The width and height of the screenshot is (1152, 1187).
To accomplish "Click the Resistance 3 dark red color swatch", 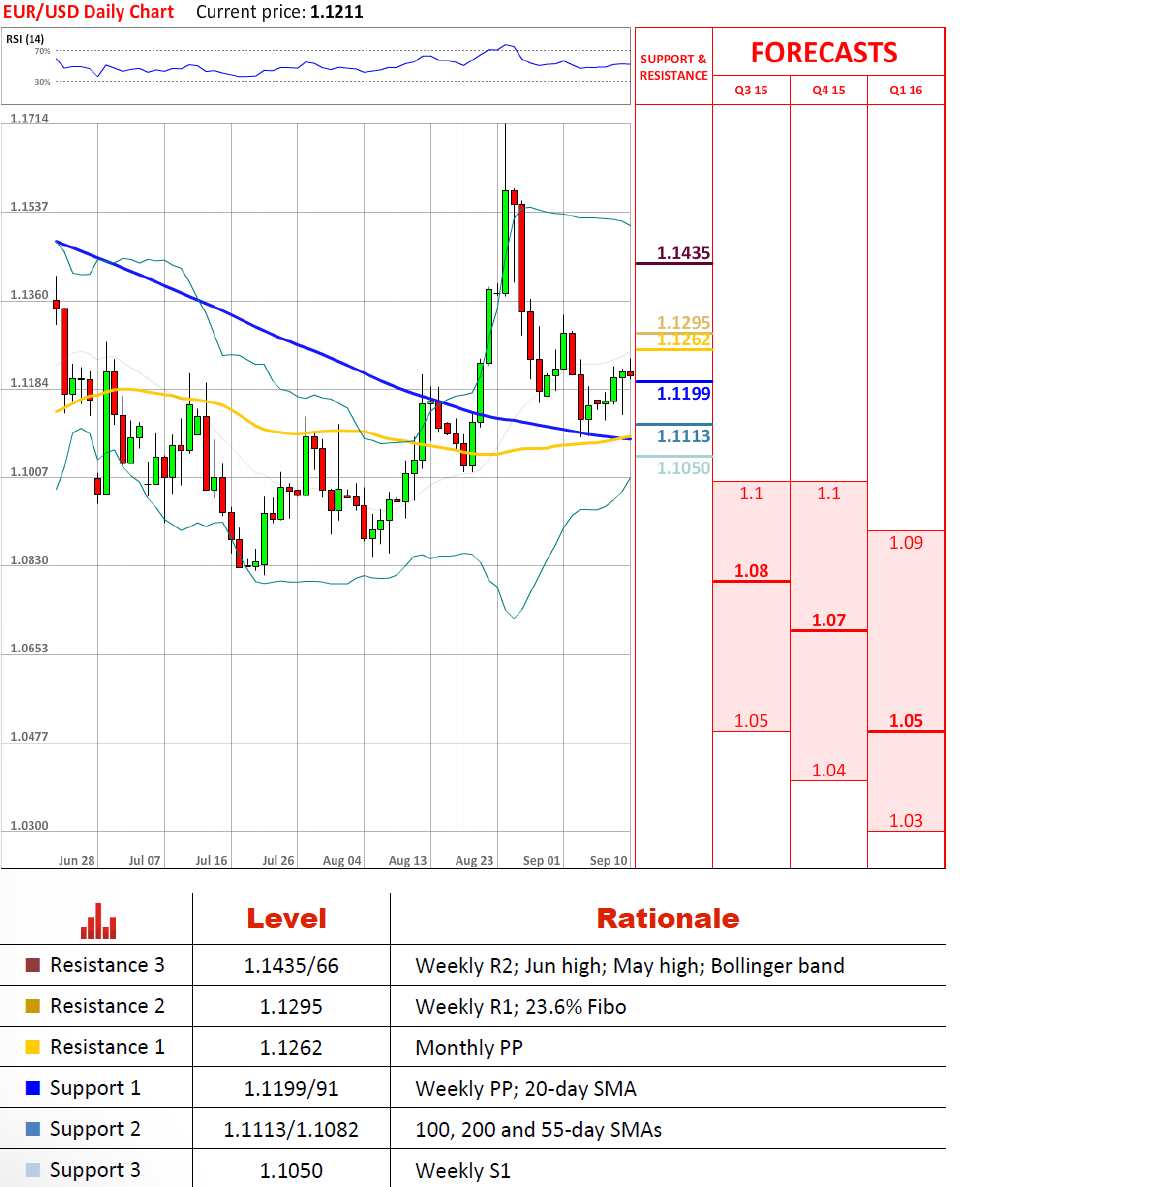I will (33, 965).
